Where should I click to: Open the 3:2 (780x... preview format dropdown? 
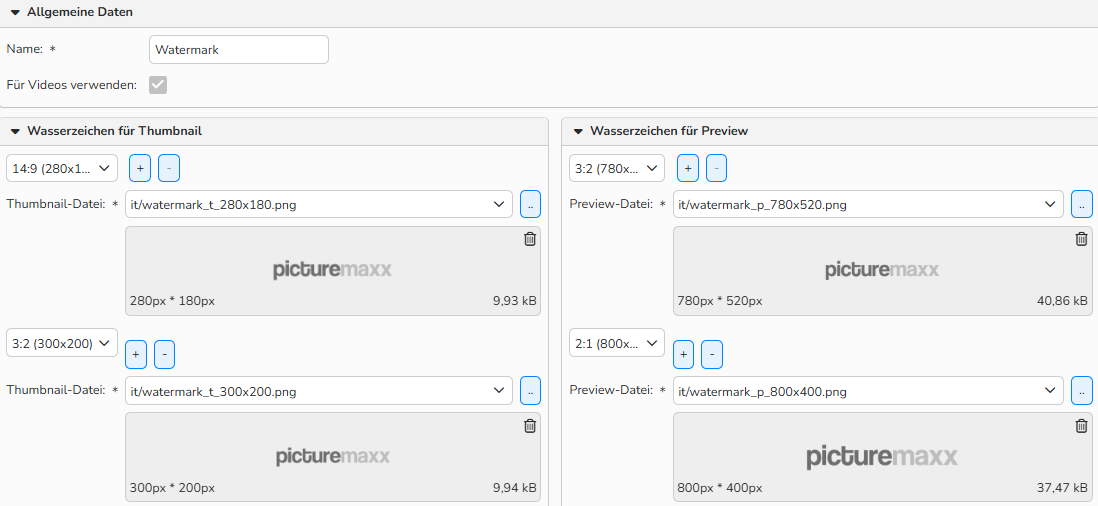pyautogui.click(x=617, y=168)
